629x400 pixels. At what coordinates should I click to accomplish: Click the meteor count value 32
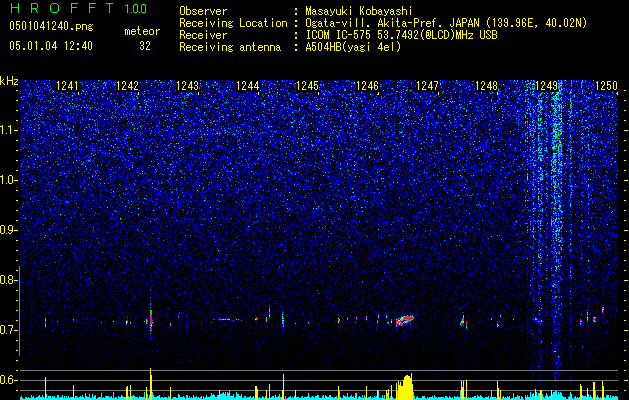[x=145, y=46]
